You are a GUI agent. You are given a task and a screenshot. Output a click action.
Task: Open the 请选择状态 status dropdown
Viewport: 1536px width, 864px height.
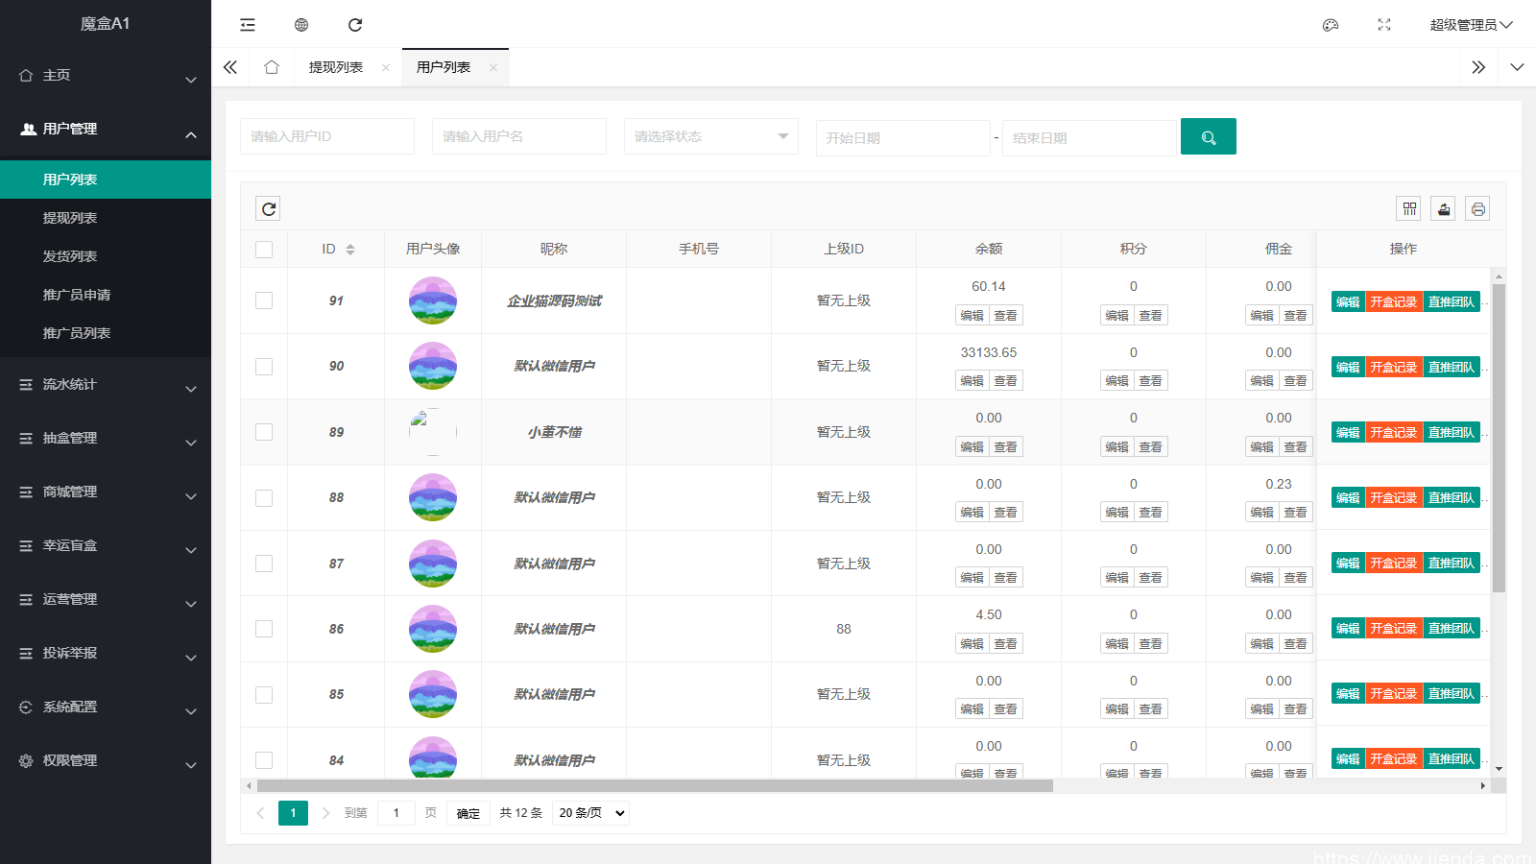[x=710, y=136]
